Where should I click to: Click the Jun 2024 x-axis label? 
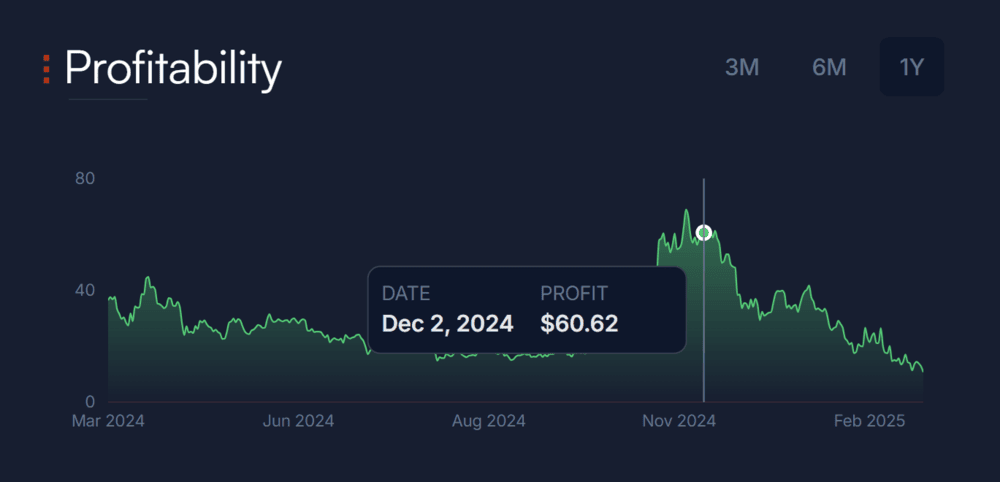click(x=298, y=421)
